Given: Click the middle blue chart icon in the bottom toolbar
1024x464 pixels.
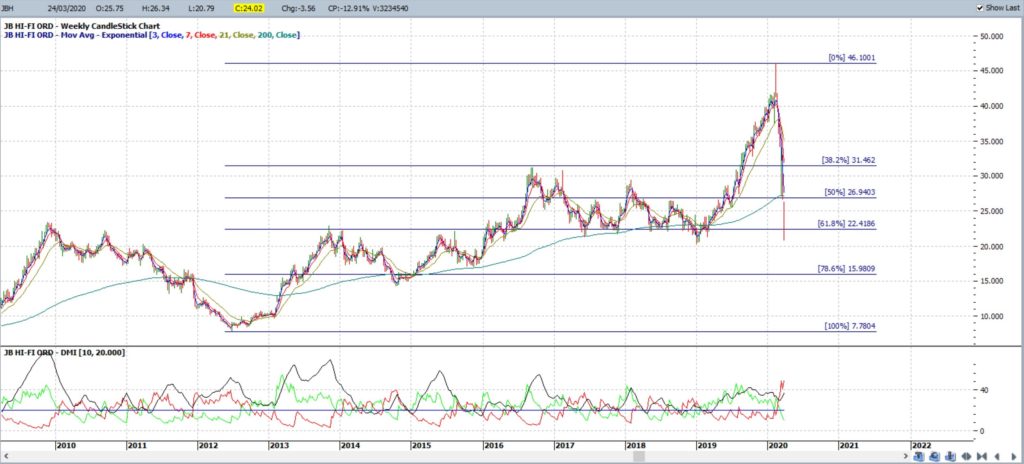Looking at the screenshot, I should point(935,456).
